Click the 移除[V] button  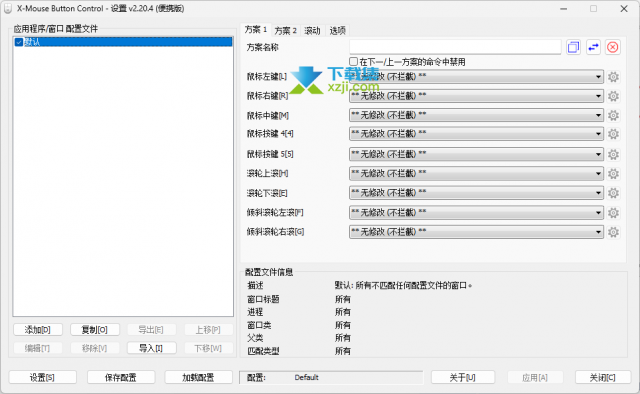click(x=95, y=348)
